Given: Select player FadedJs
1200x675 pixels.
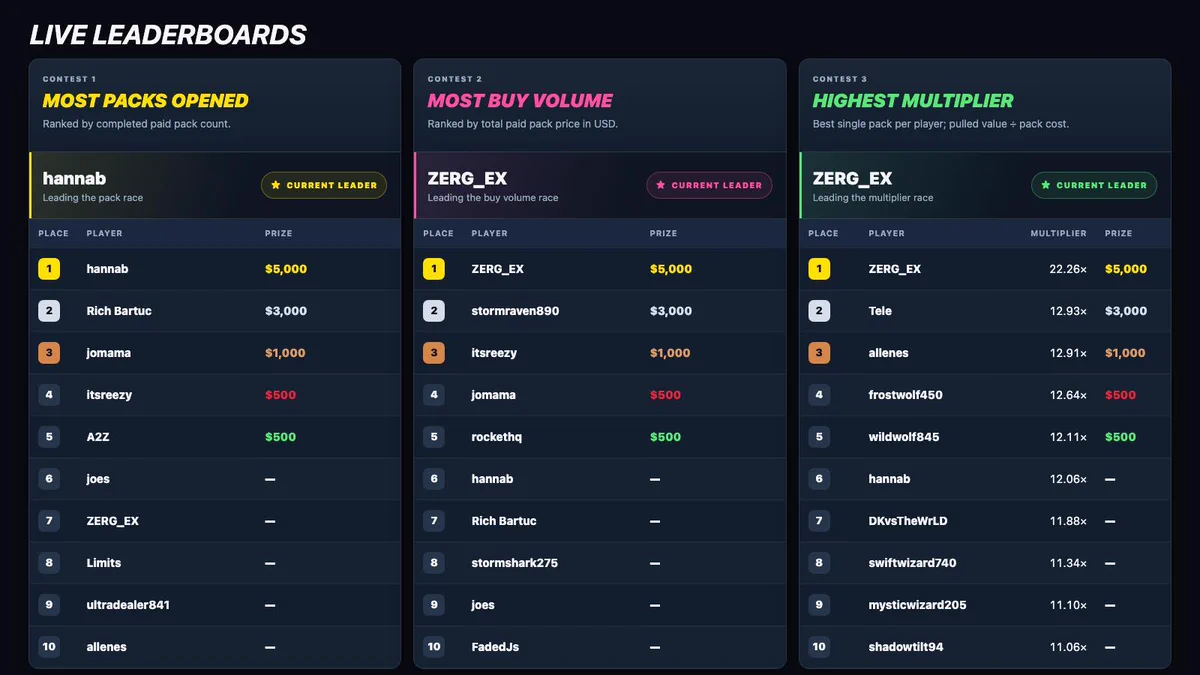Looking at the screenshot, I should pos(495,647).
